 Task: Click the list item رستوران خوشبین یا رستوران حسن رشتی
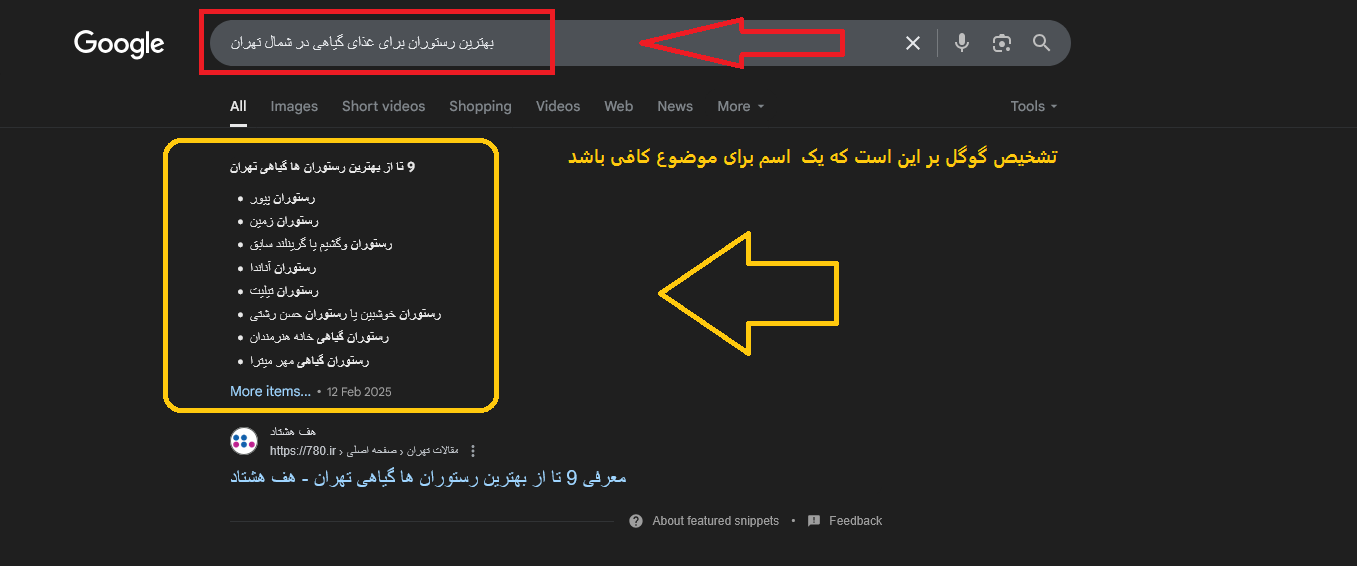pyautogui.click(x=345, y=314)
